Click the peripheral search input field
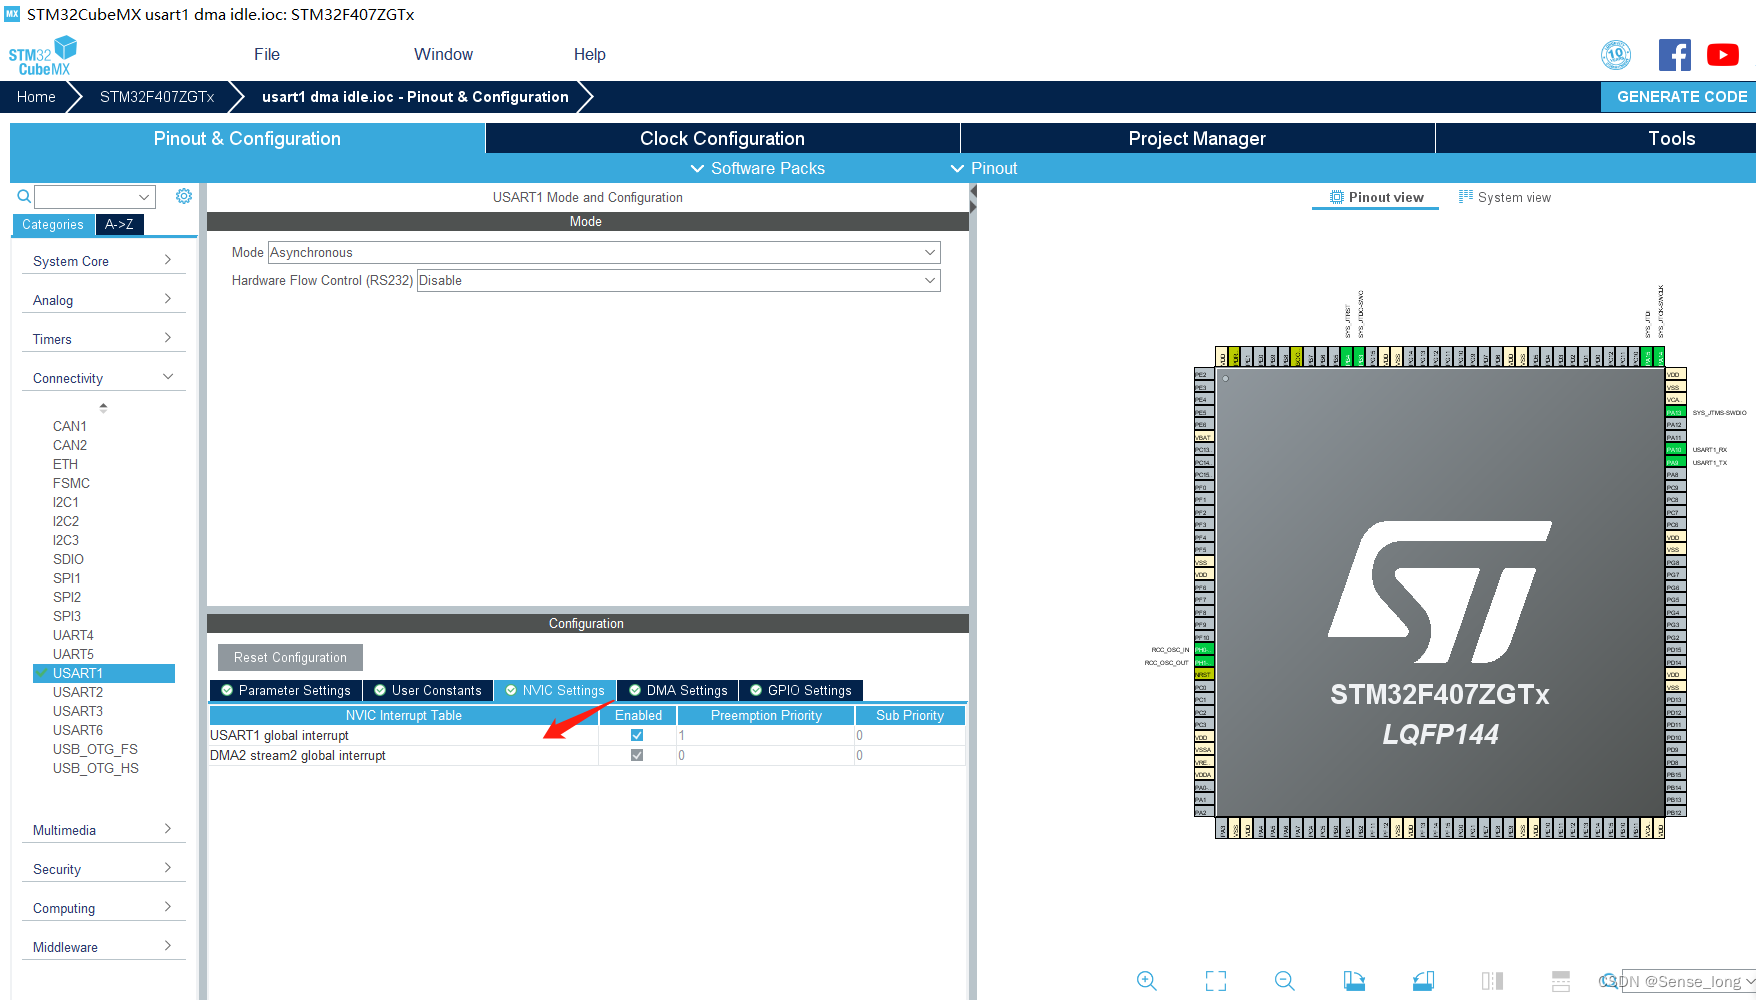The height and width of the screenshot is (1000, 1756). click(85, 197)
